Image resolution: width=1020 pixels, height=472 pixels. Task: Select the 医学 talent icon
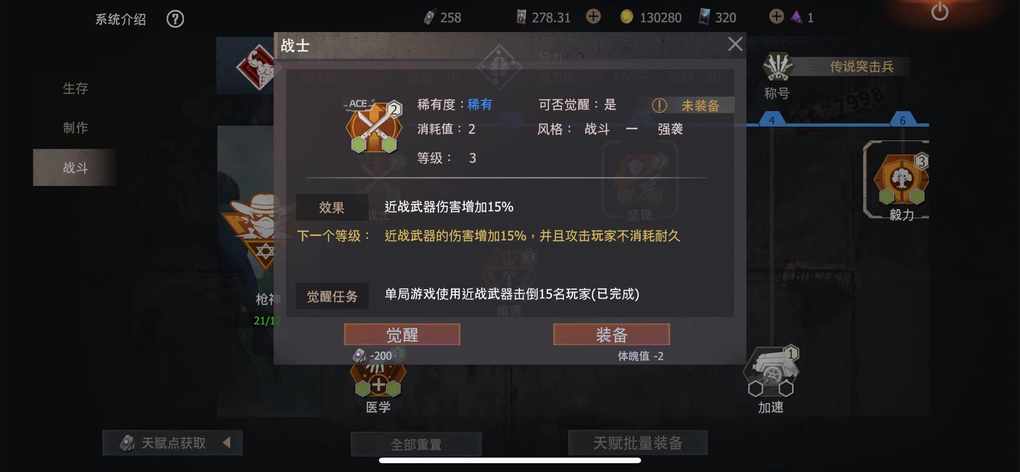(378, 379)
